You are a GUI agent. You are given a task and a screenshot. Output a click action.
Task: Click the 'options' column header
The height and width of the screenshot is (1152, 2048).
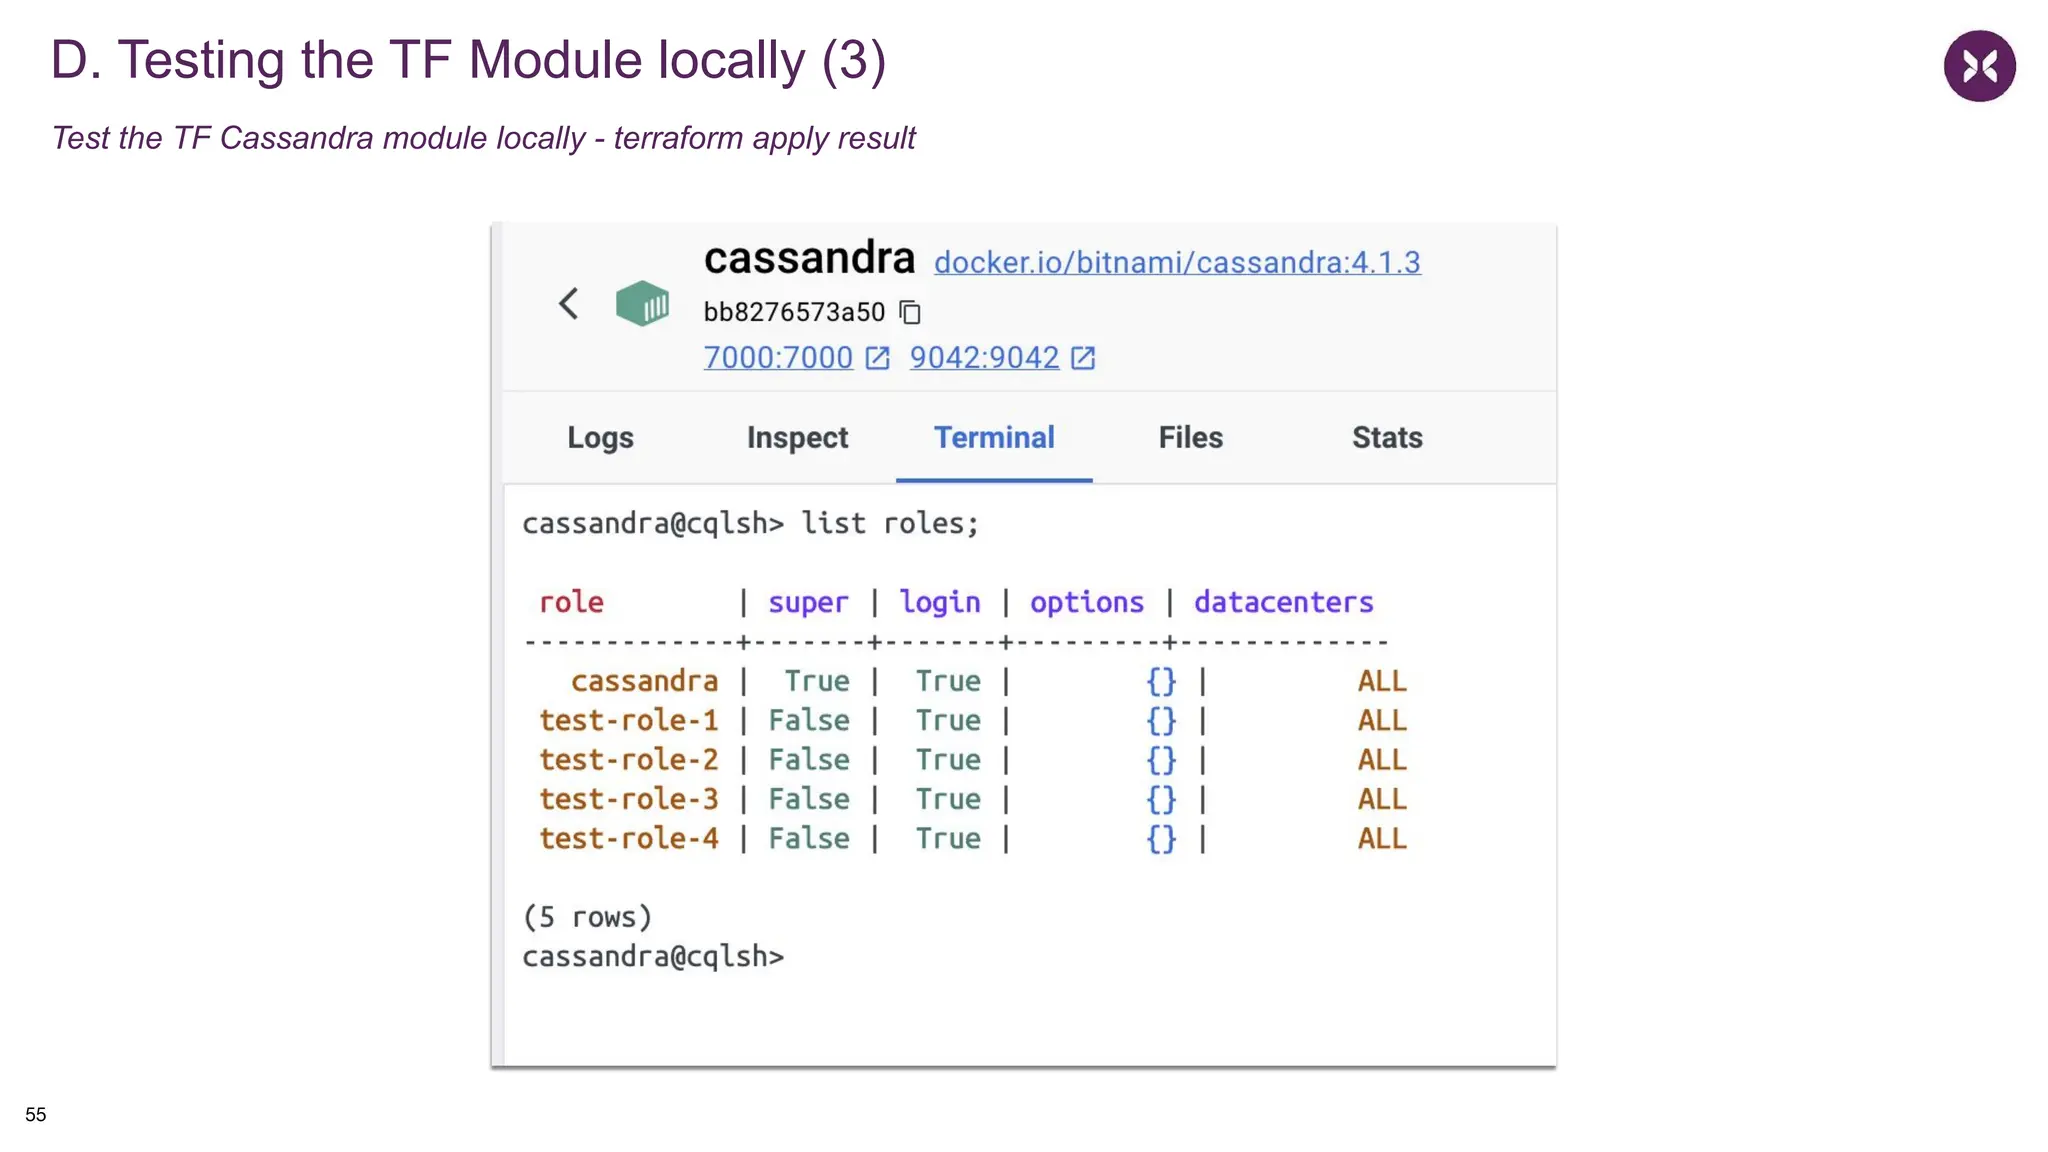1087,602
